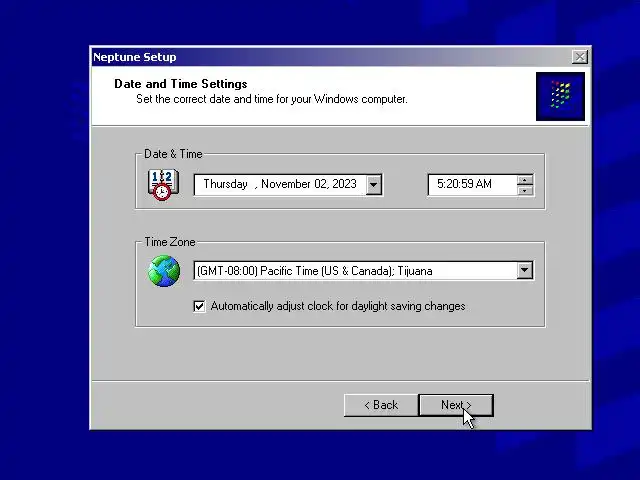Click the 'Time Zone' group label
This screenshot has height=480, width=640.
(x=170, y=242)
